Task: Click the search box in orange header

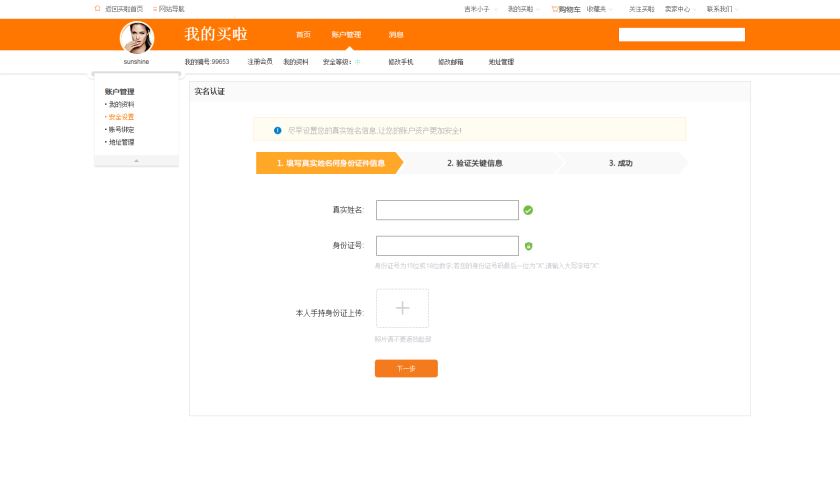Action: coord(681,35)
